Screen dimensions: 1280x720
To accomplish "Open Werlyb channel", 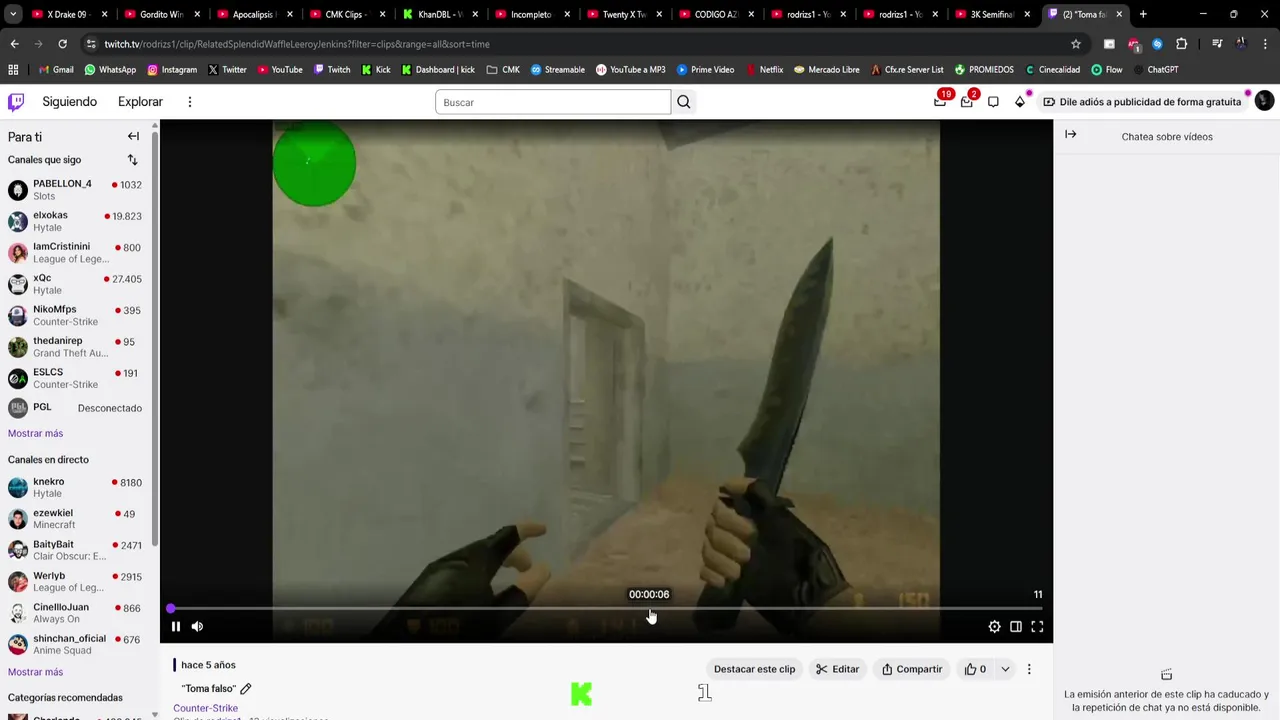I will click(x=75, y=582).
